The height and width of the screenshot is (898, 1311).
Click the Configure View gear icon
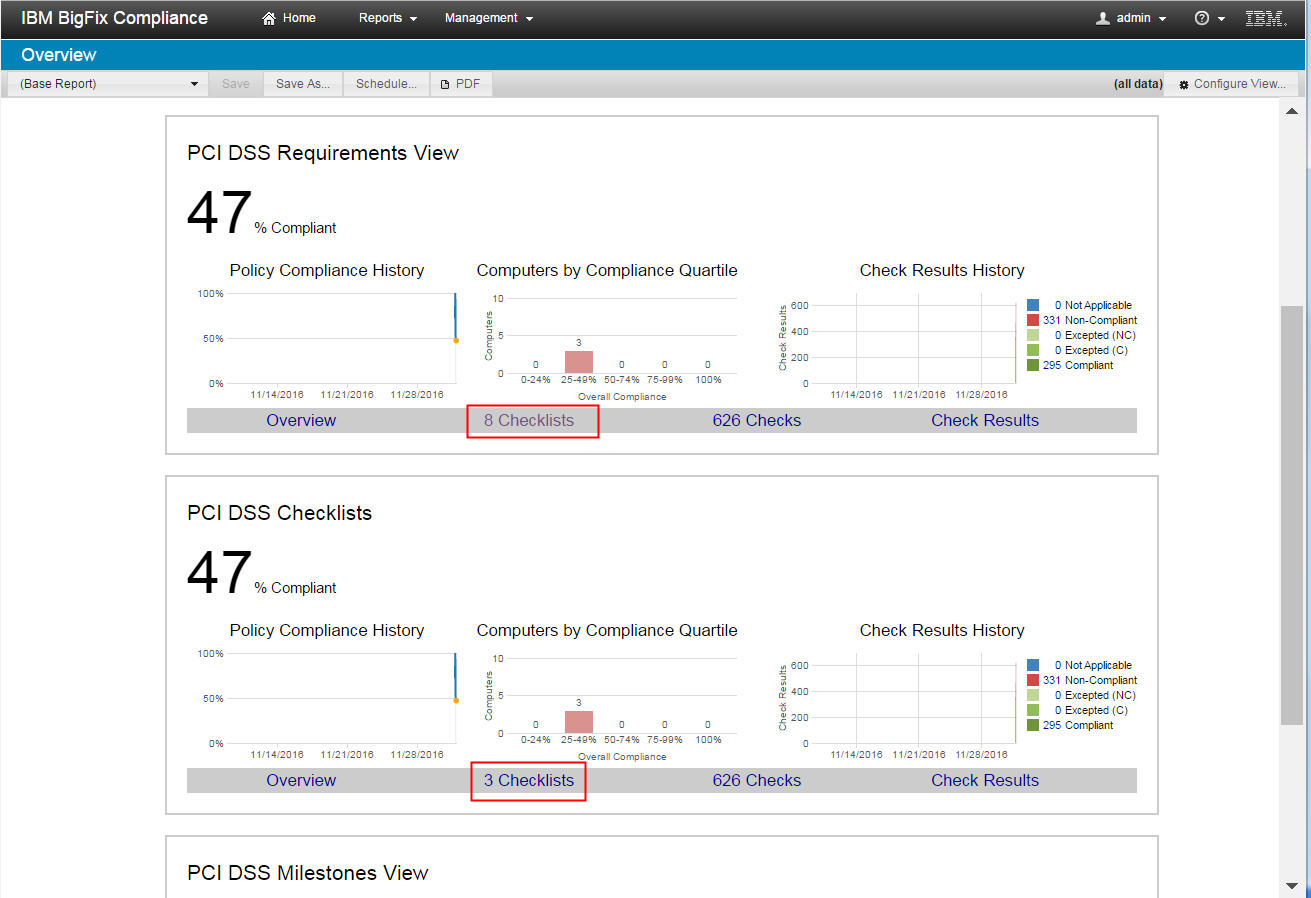(x=1185, y=84)
